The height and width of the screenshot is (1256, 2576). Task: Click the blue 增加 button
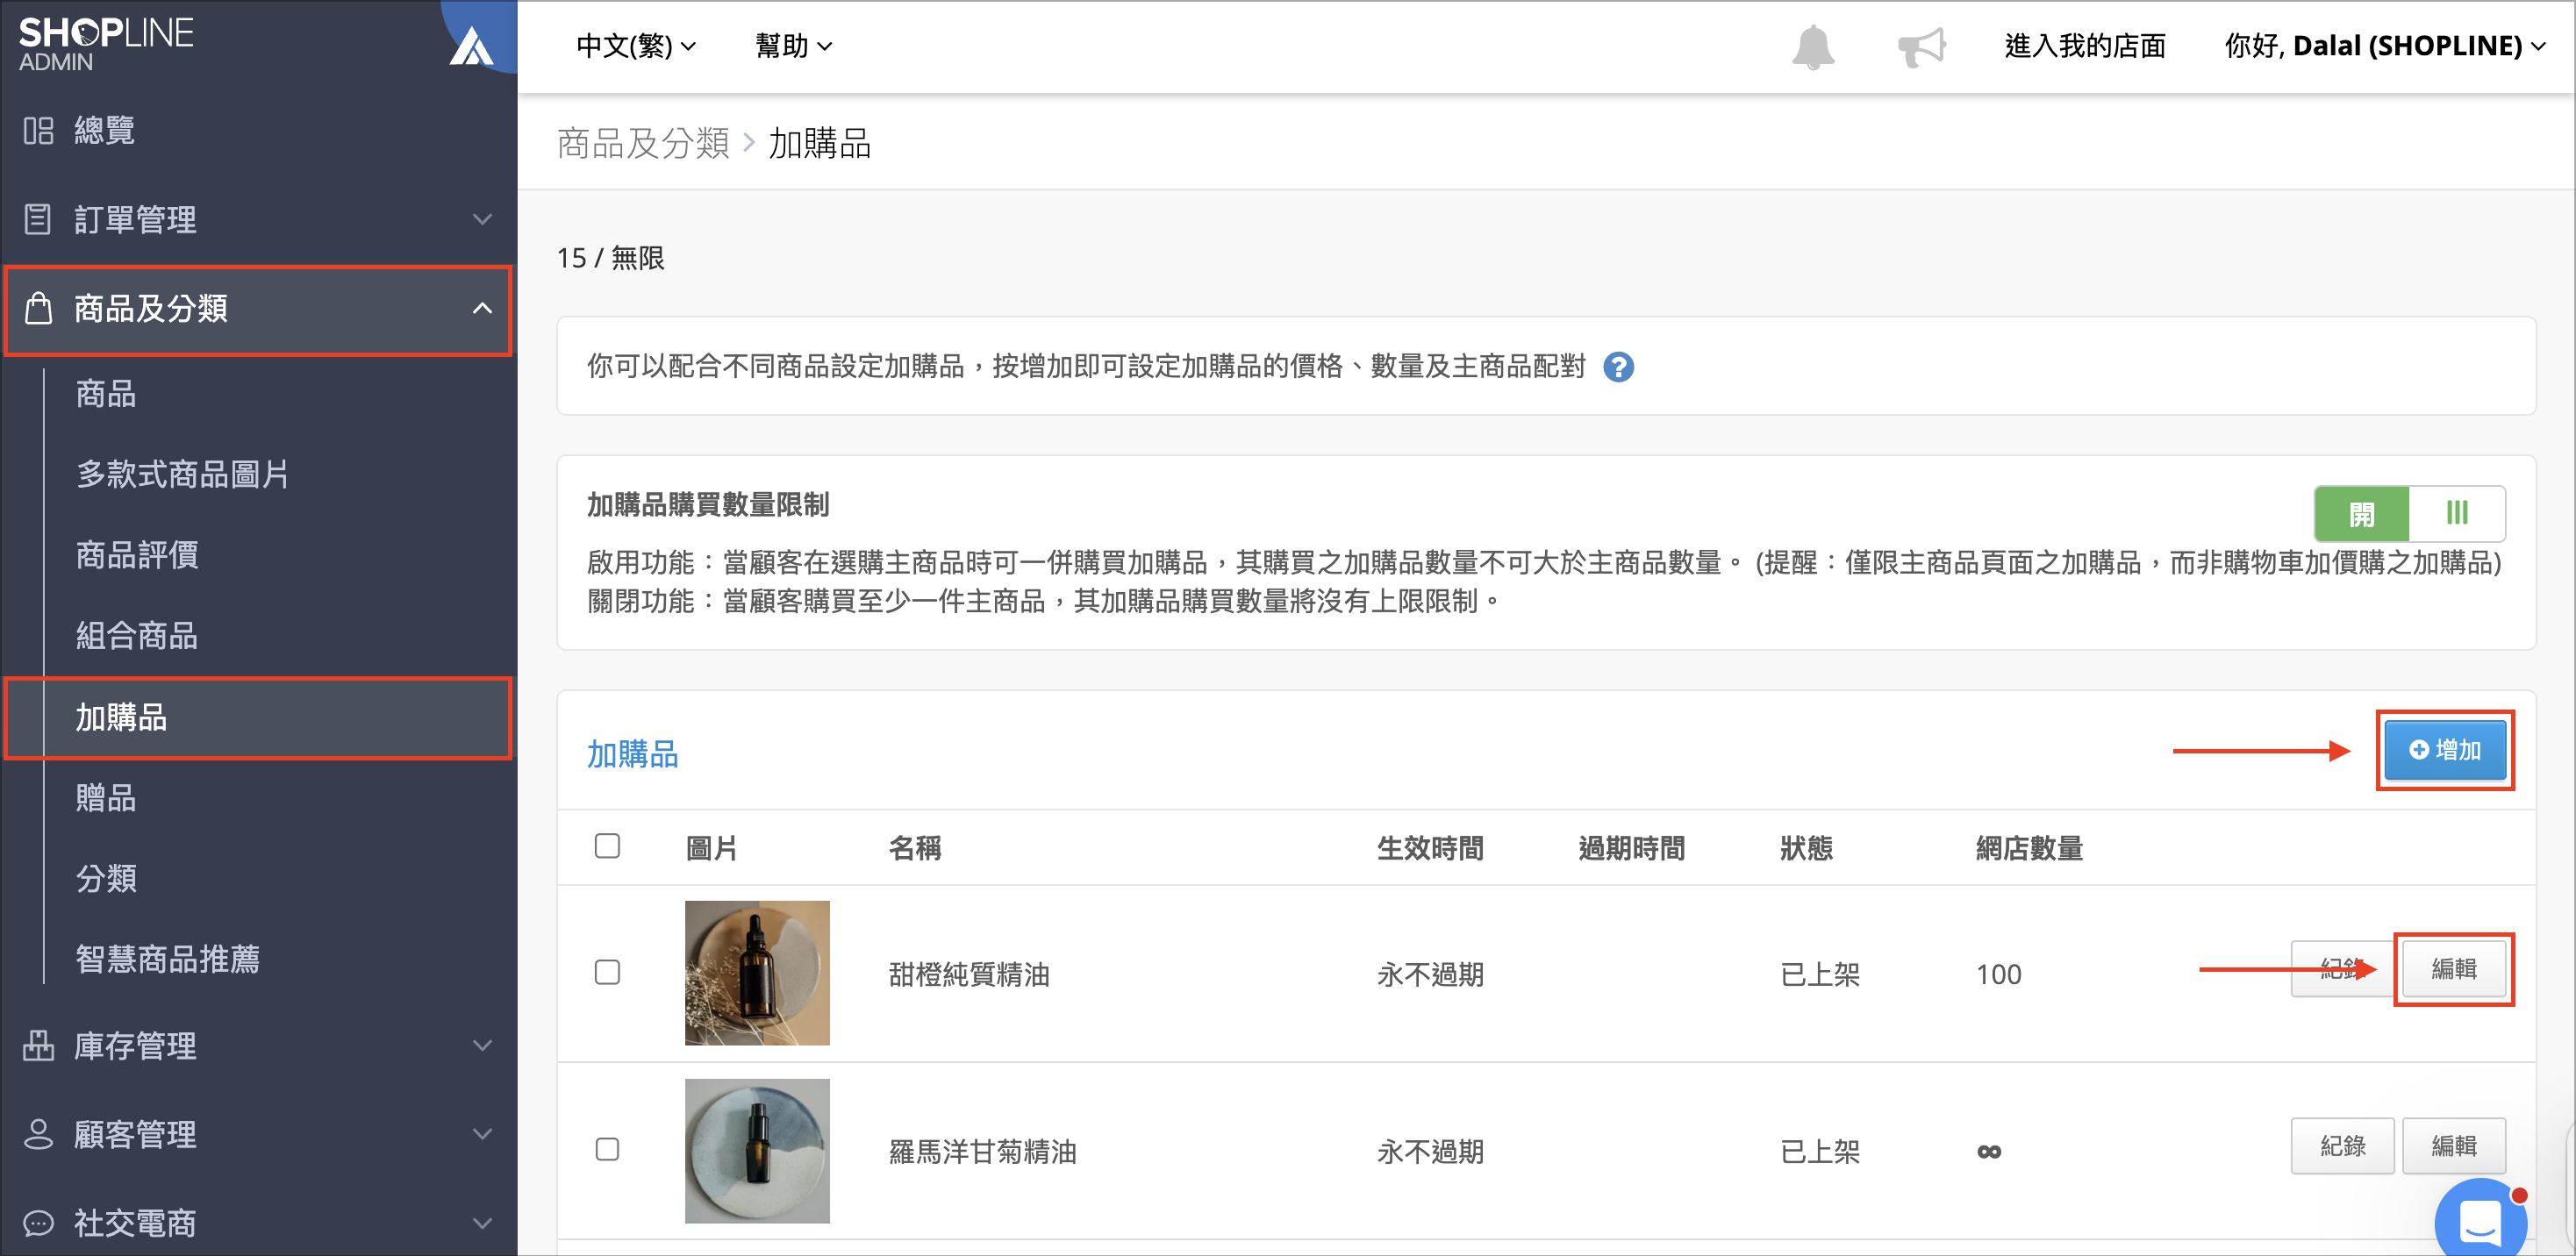pos(2445,750)
